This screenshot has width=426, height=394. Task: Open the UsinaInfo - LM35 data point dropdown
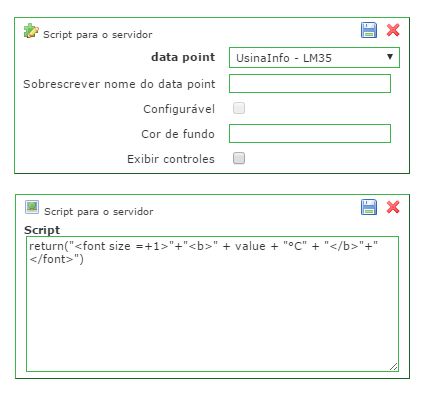pos(314,58)
